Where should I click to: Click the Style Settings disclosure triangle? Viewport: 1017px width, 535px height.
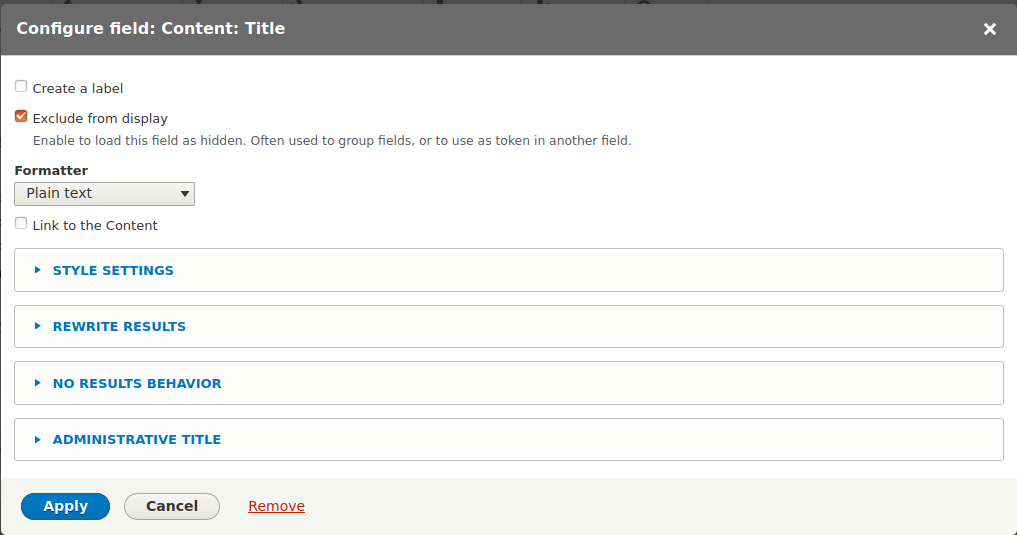tap(38, 270)
